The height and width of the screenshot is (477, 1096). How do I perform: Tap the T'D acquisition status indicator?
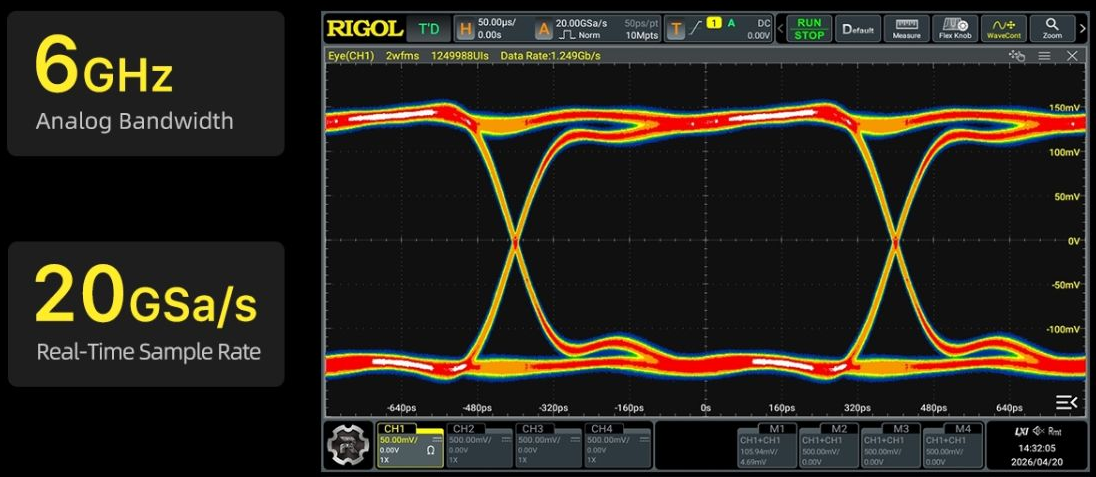429,29
